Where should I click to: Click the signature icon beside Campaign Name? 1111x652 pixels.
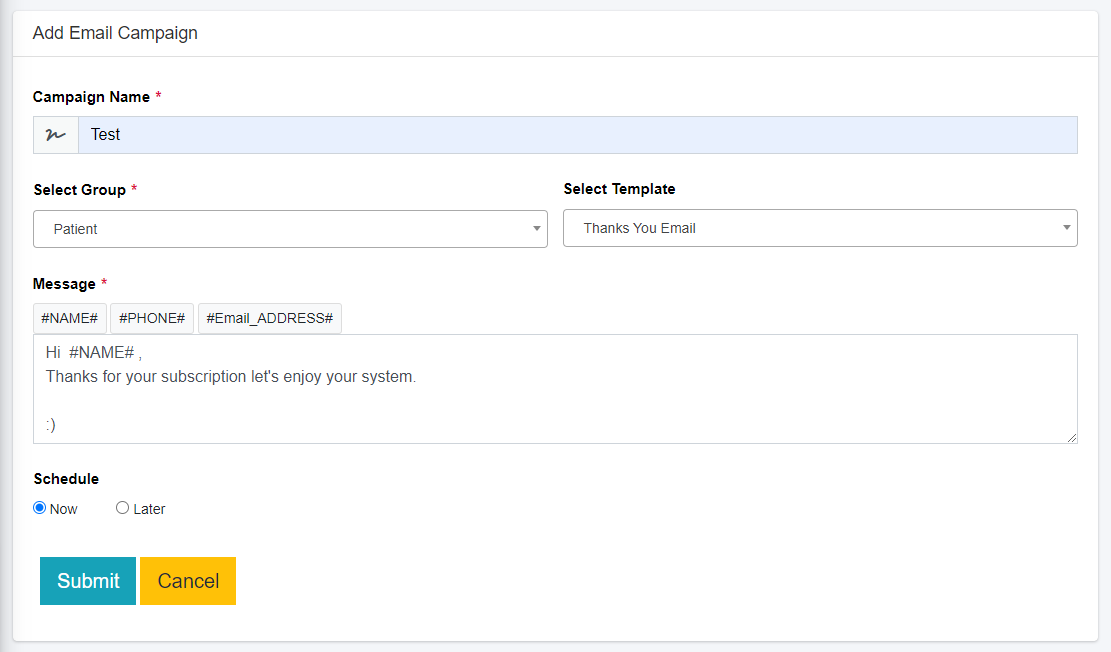[x=56, y=135]
